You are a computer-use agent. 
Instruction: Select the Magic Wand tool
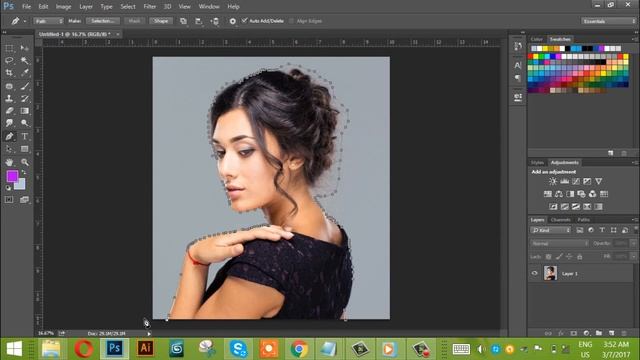tap(24, 60)
